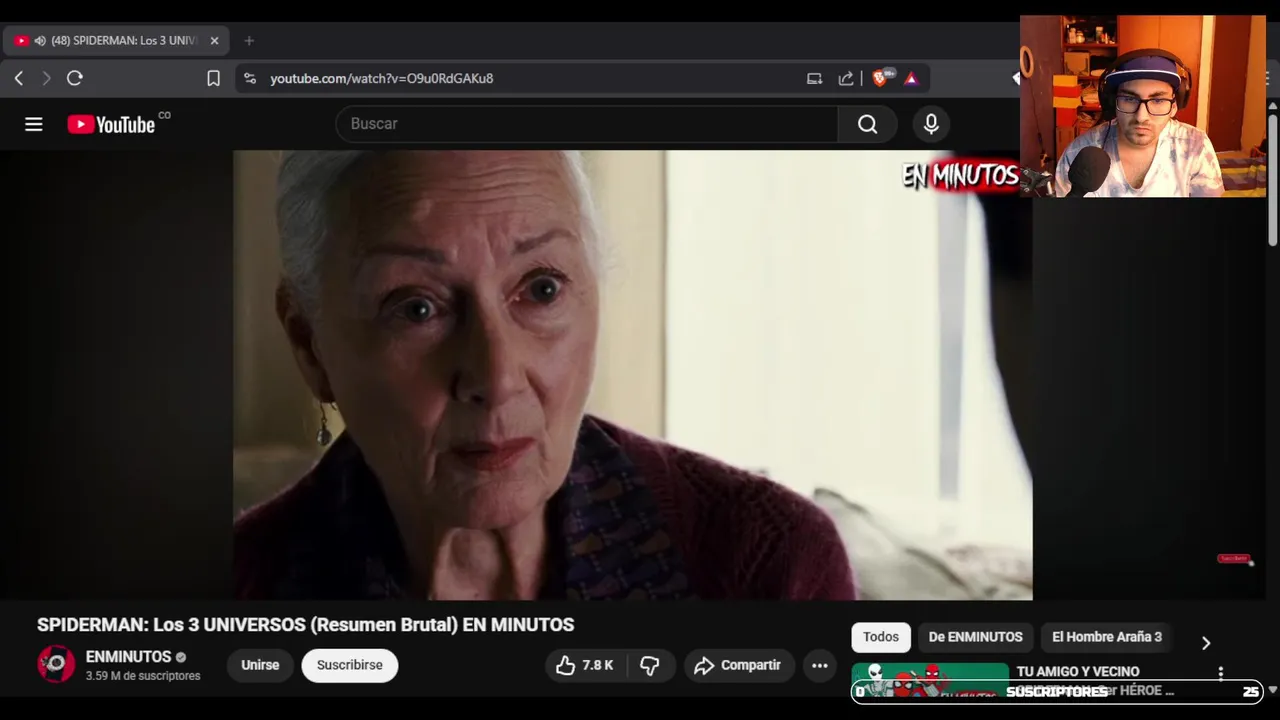Image resolution: width=1280 pixels, height=720 pixels.
Task: Open the Brave Shields lion icon
Action: click(x=880, y=78)
